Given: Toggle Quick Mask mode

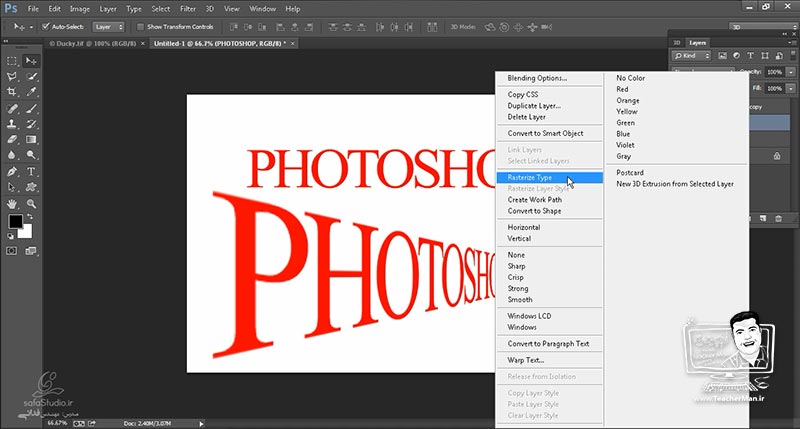Looking at the screenshot, I should (x=12, y=251).
